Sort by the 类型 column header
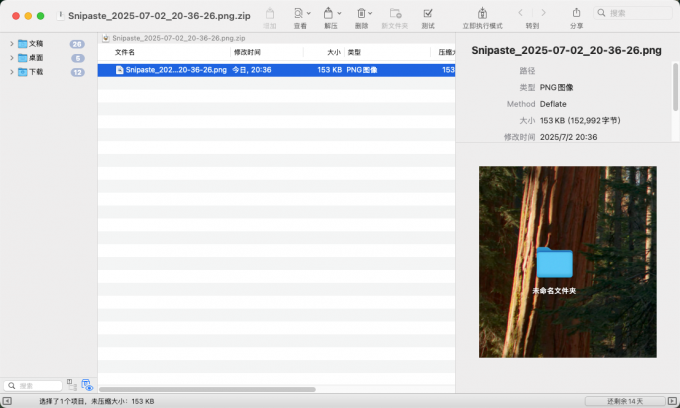This screenshot has height=408, width=680. [x=354, y=52]
